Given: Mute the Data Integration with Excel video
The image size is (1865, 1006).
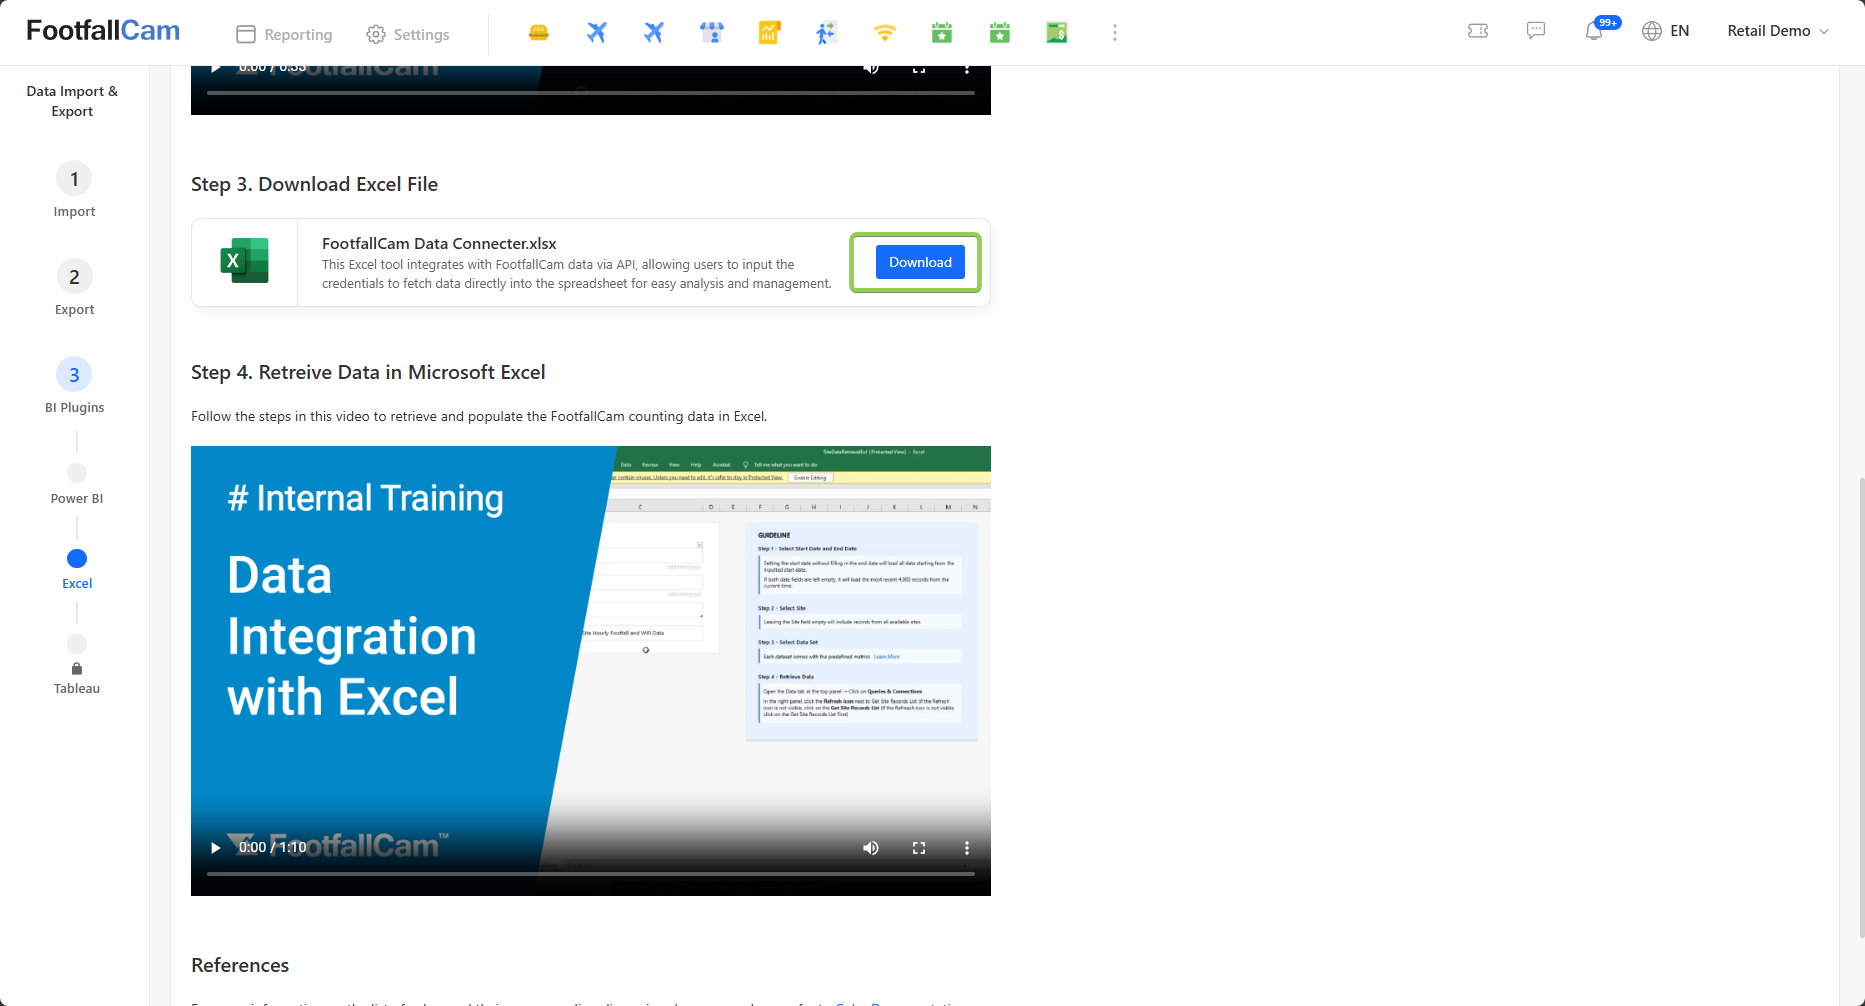Looking at the screenshot, I should point(871,848).
